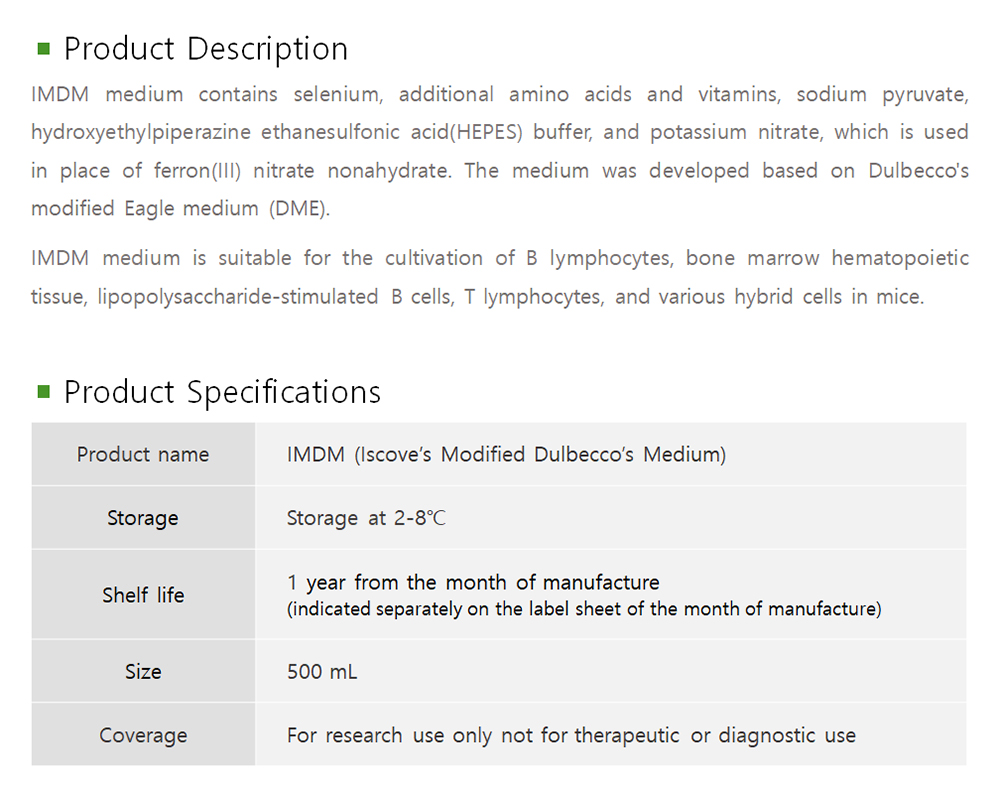Image resolution: width=1000 pixels, height=789 pixels.
Task: Click the Storage label cell
Action: click(143, 518)
